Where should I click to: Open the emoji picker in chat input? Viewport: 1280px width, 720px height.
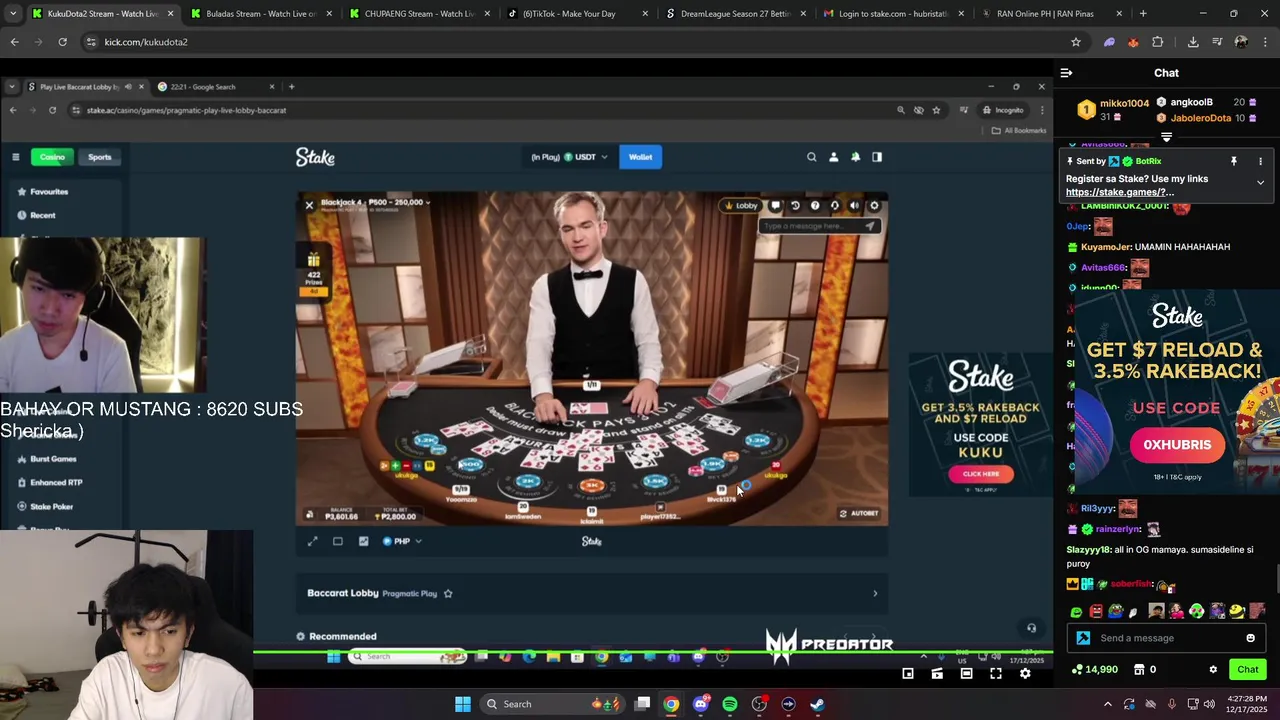click(x=1250, y=638)
